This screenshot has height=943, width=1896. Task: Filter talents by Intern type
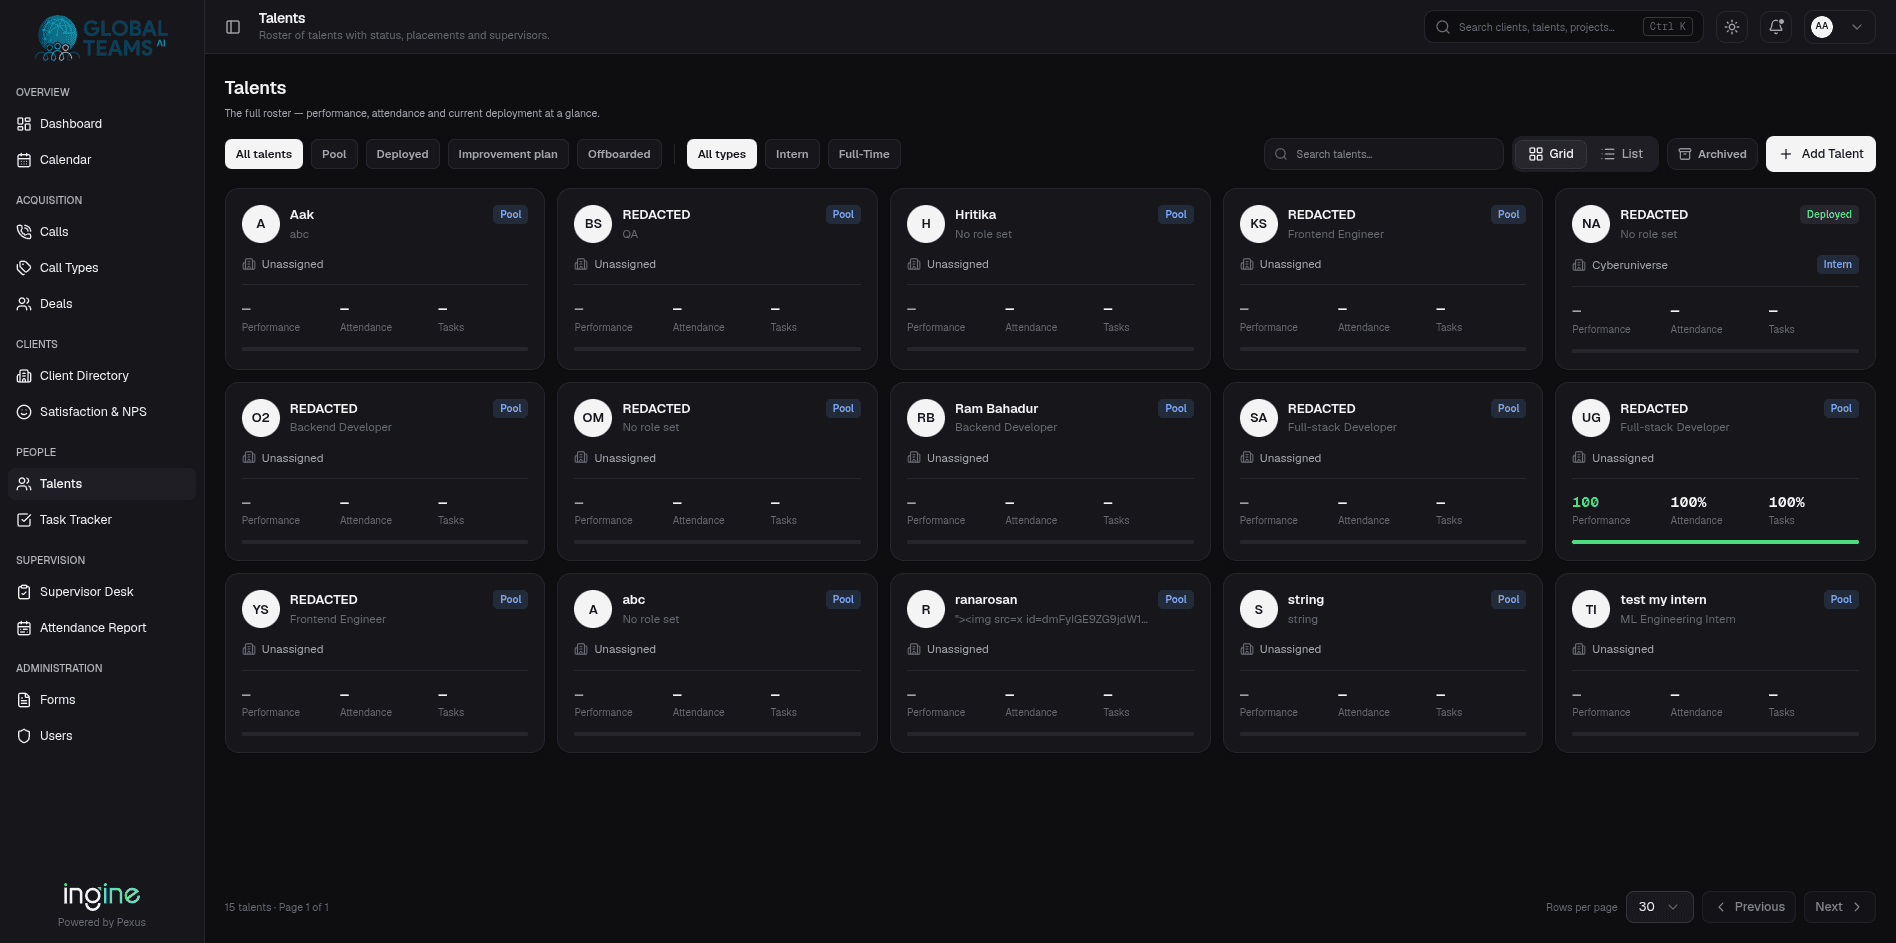point(792,154)
